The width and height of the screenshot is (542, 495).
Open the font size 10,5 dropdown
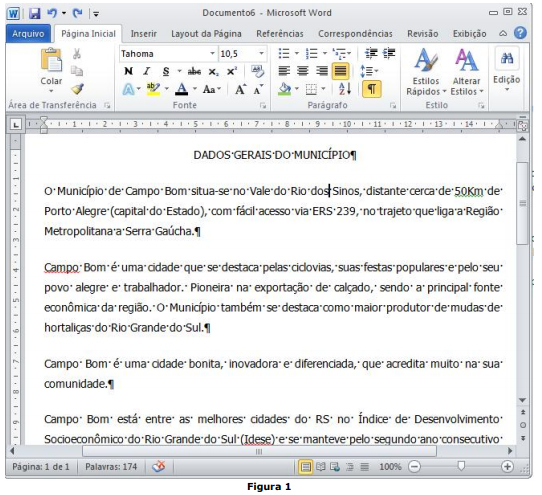(x=262, y=54)
